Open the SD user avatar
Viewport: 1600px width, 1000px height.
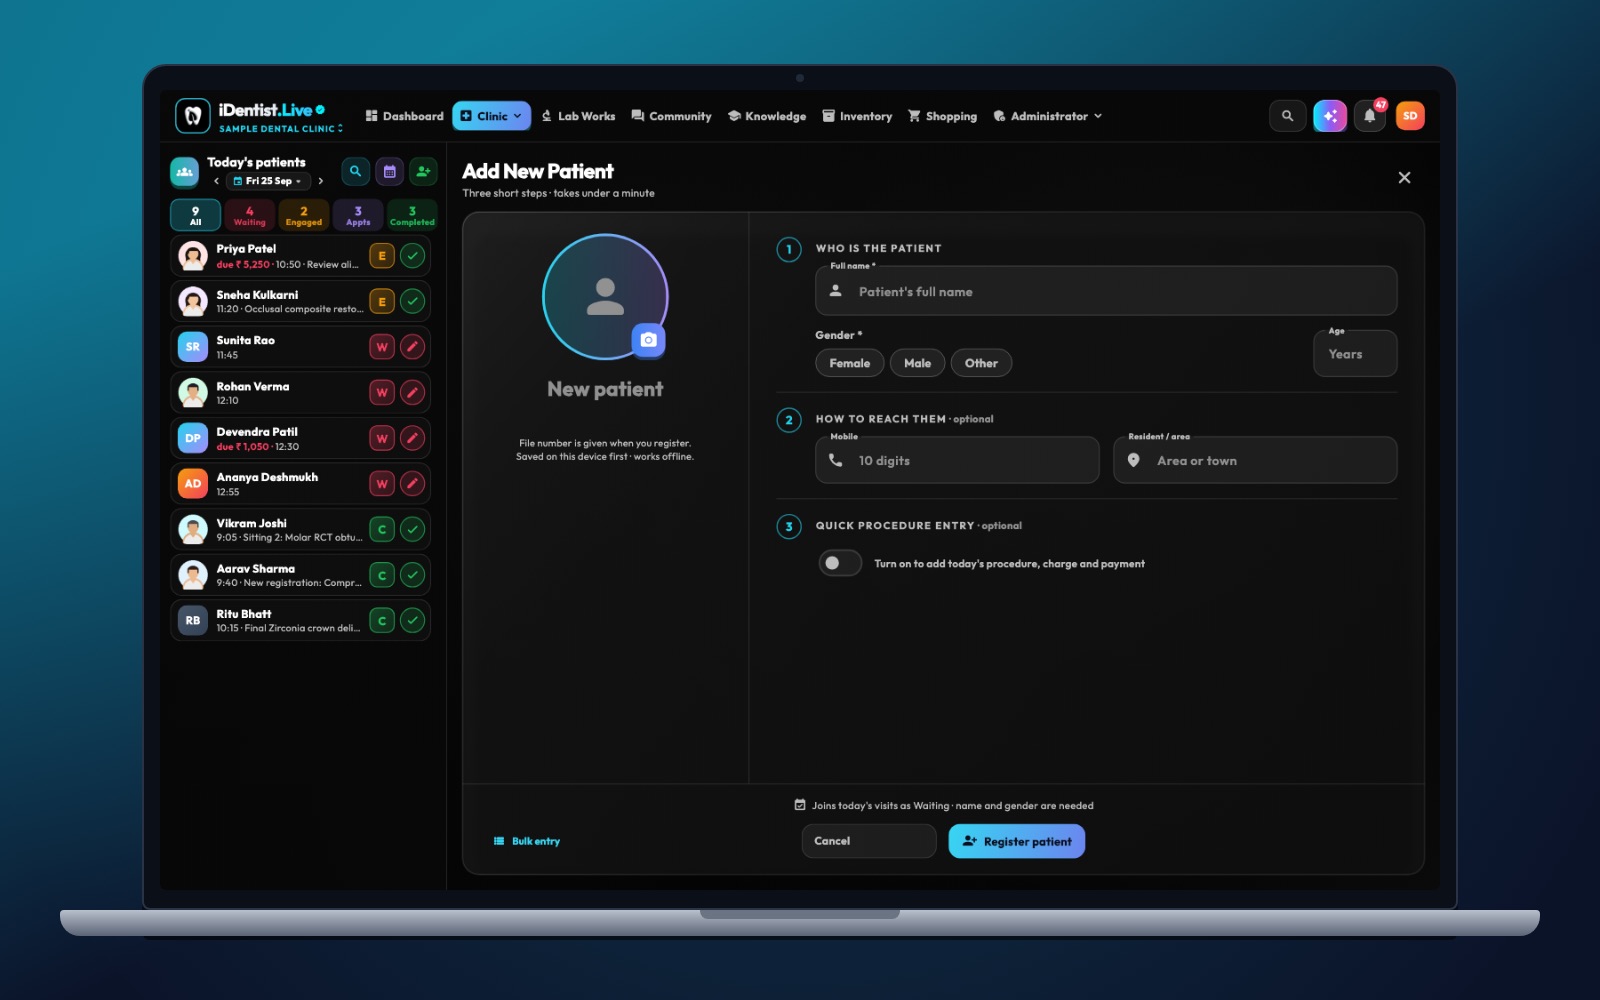[x=1410, y=116]
